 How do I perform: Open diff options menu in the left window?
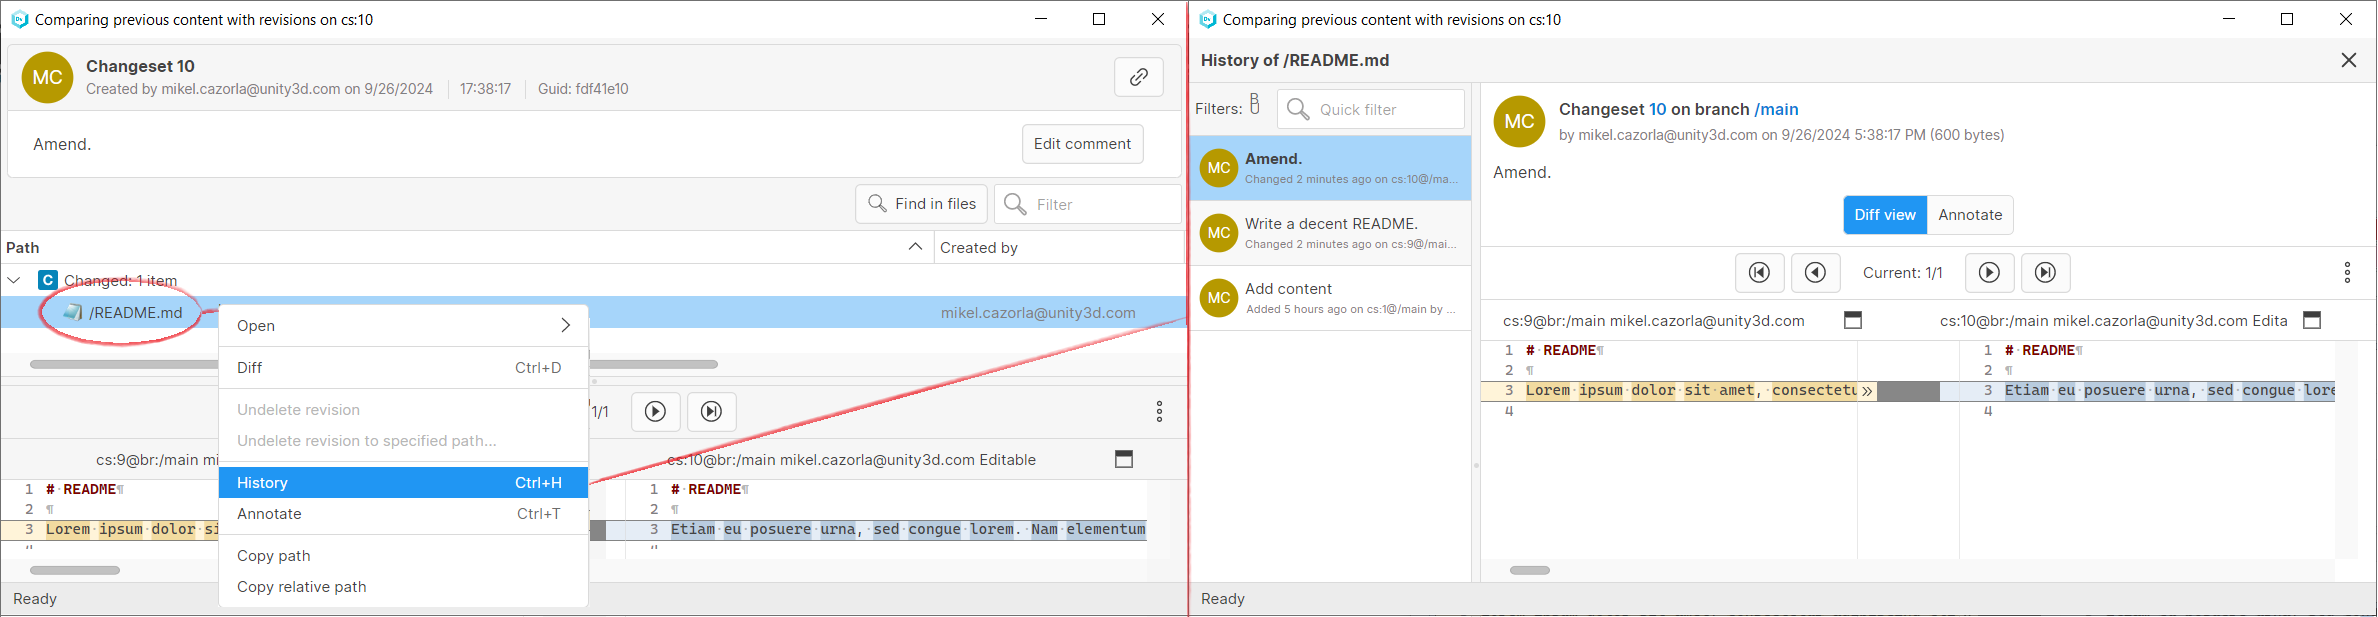1159,412
